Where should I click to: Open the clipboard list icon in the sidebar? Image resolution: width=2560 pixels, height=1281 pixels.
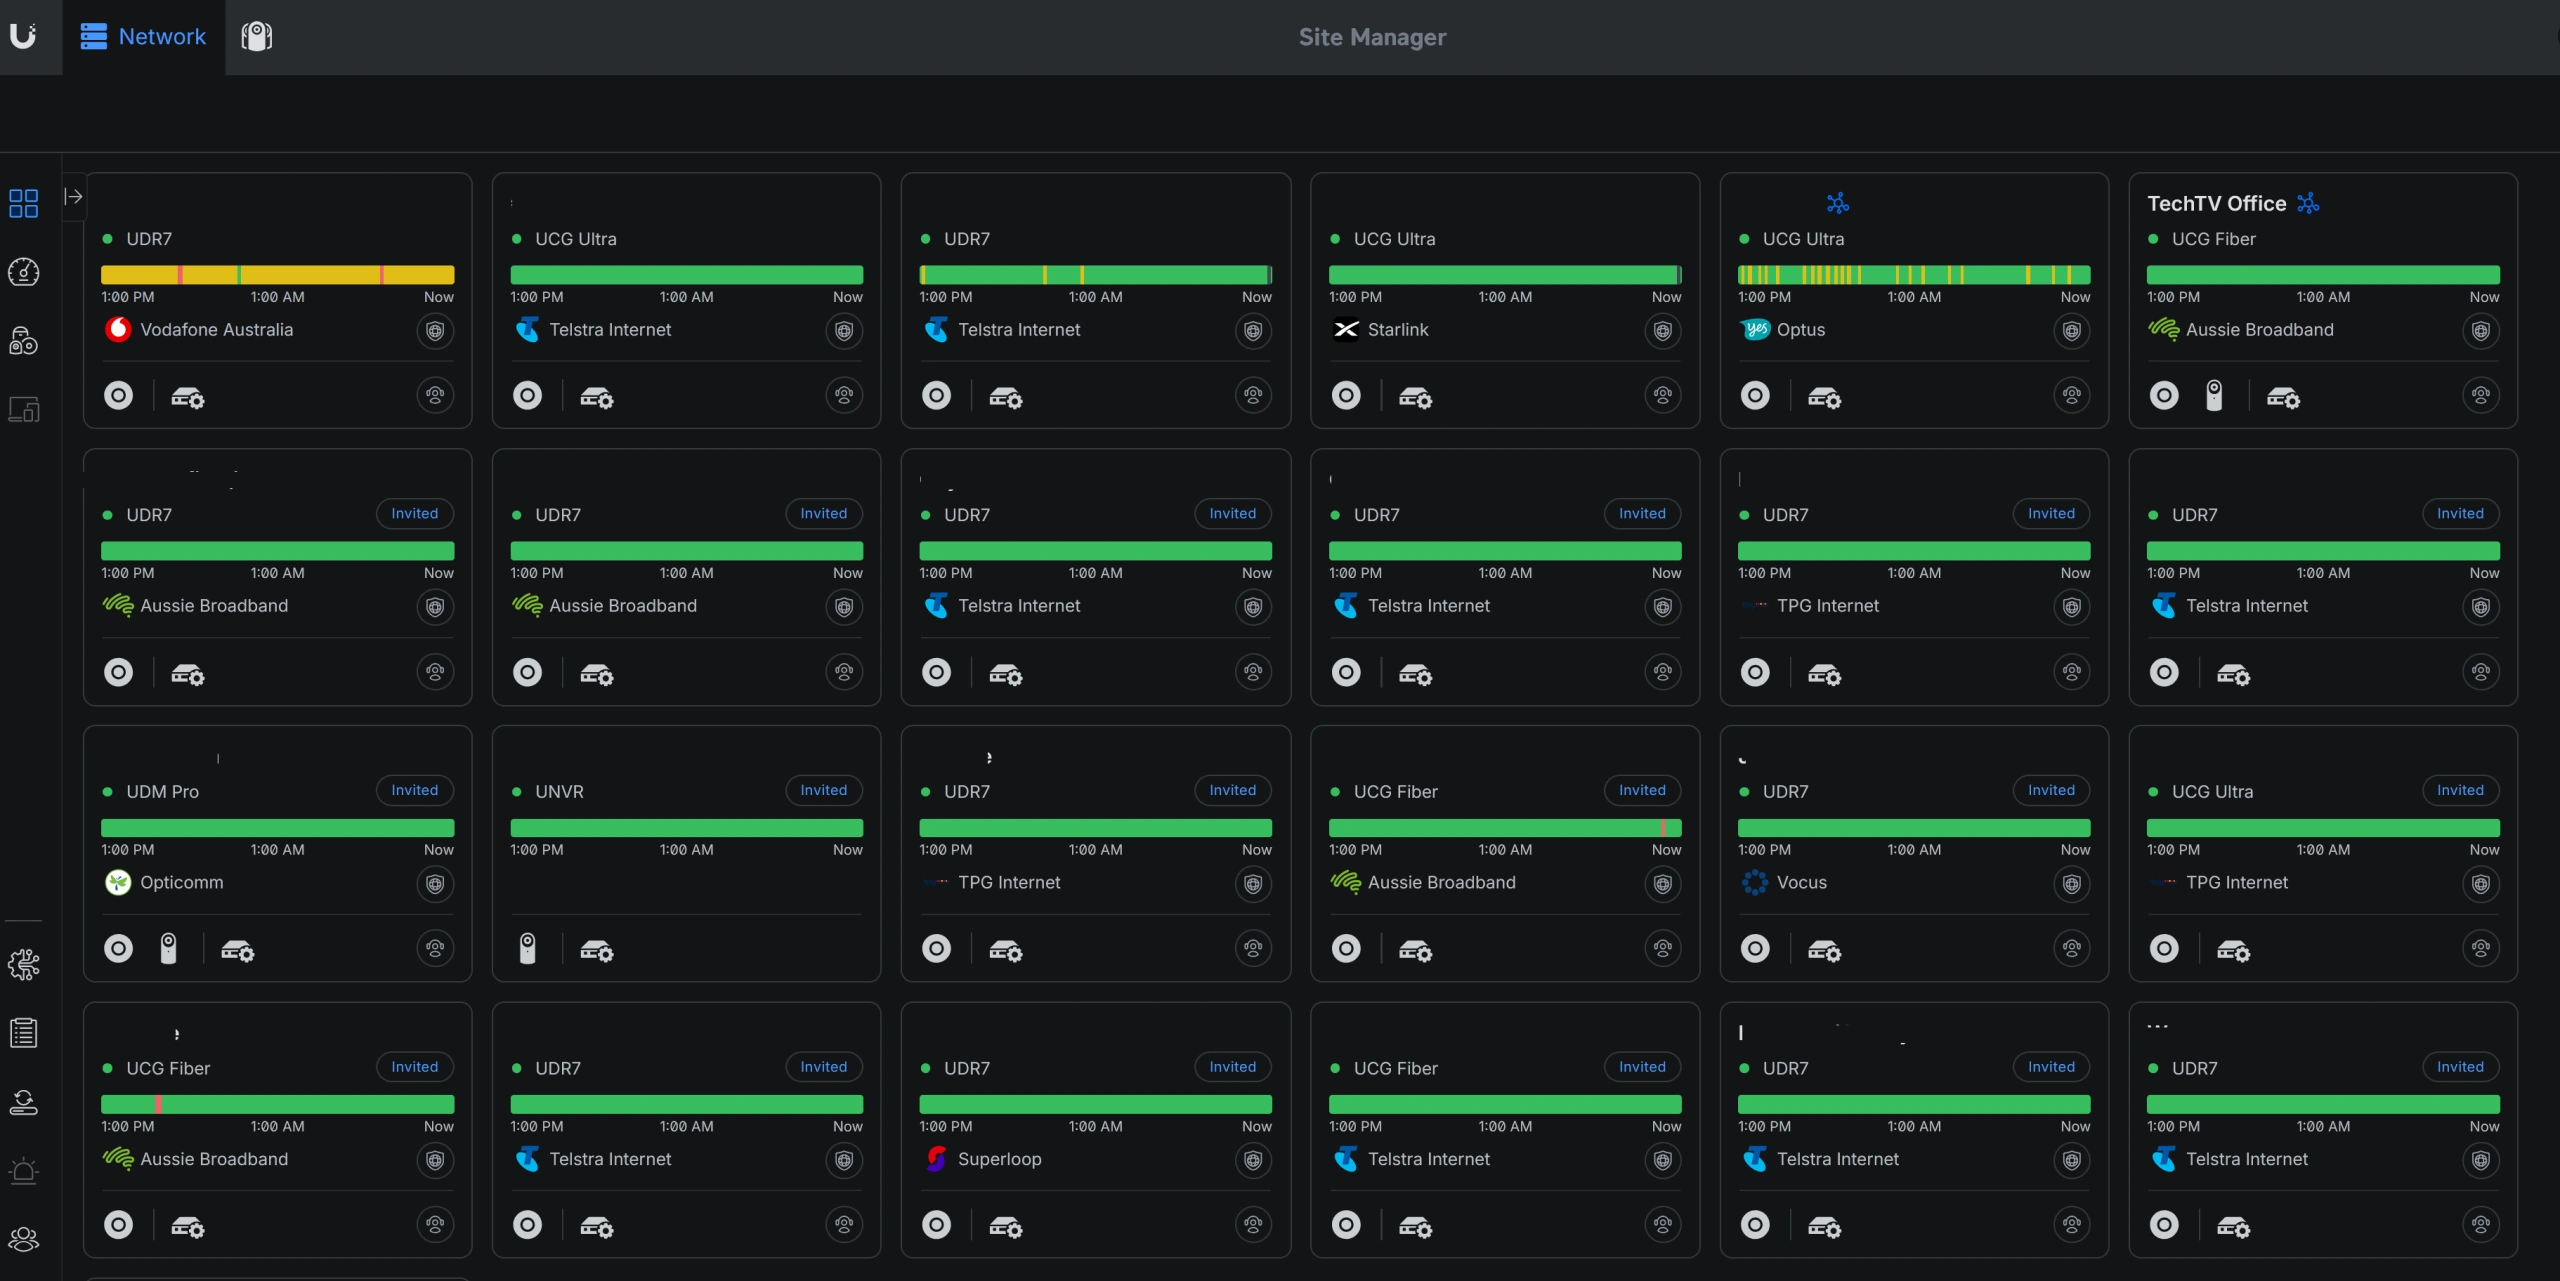23,1033
